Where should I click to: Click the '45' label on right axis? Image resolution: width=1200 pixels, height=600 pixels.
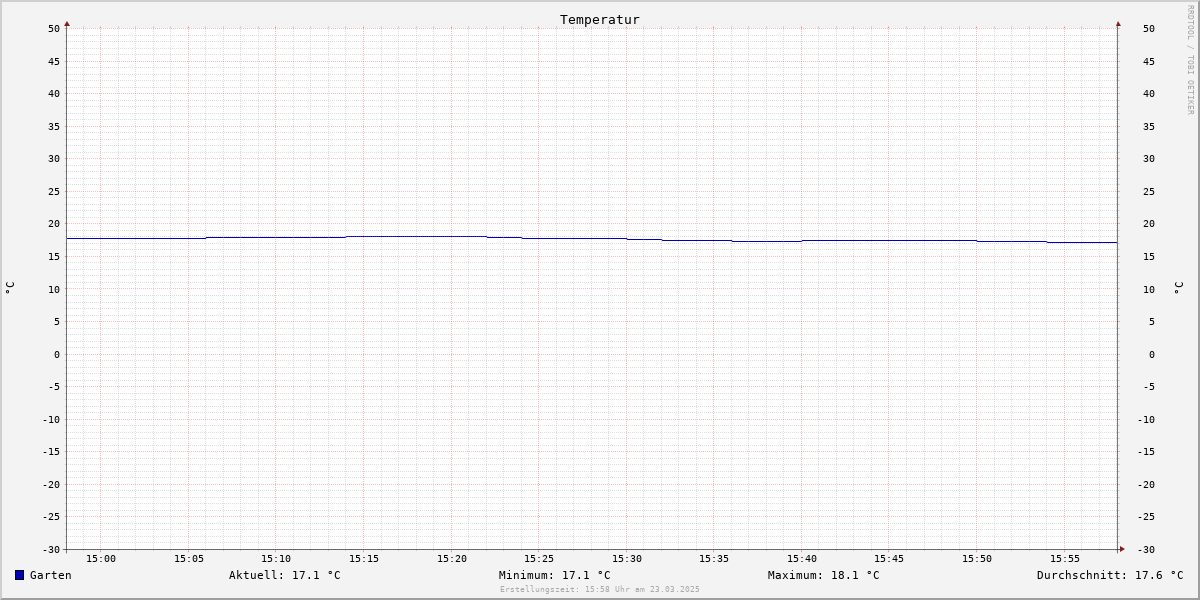click(1149, 61)
